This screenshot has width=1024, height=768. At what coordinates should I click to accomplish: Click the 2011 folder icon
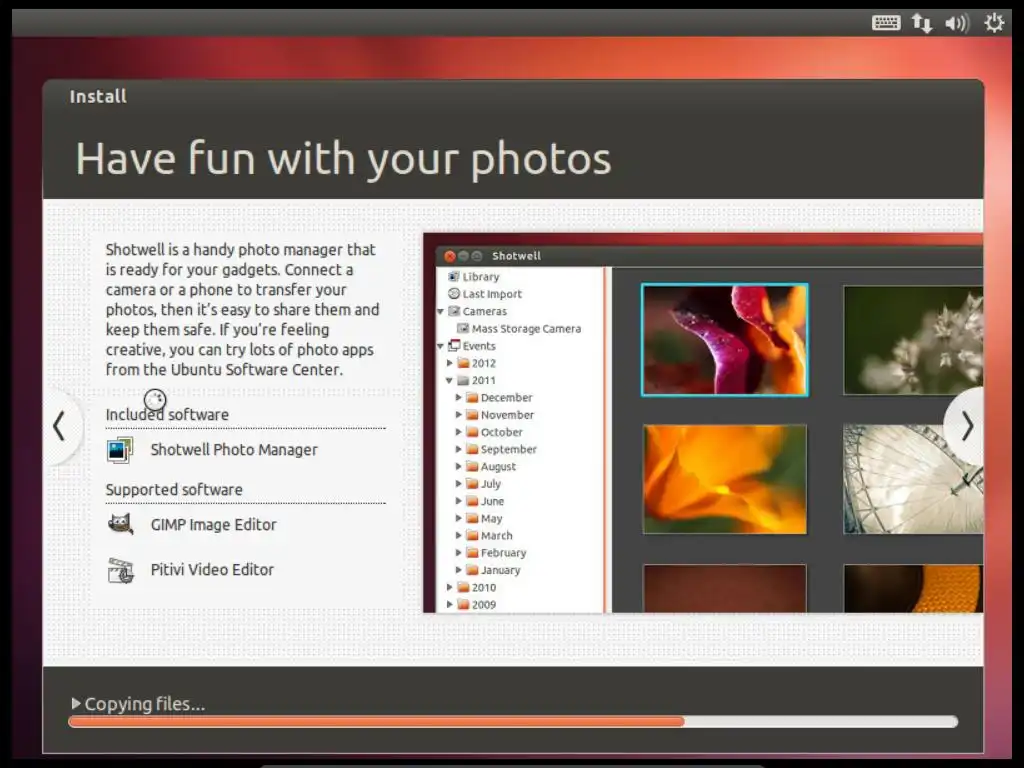(x=463, y=380)
